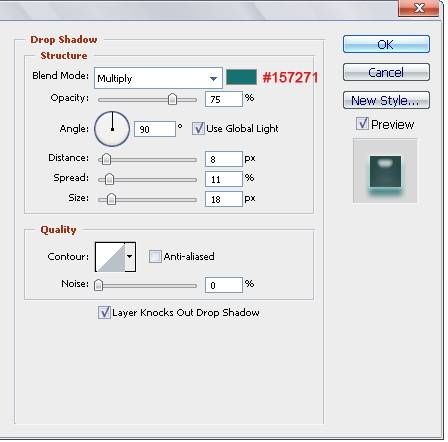
Task: Focus the Size value field
Action: point(224,199)
